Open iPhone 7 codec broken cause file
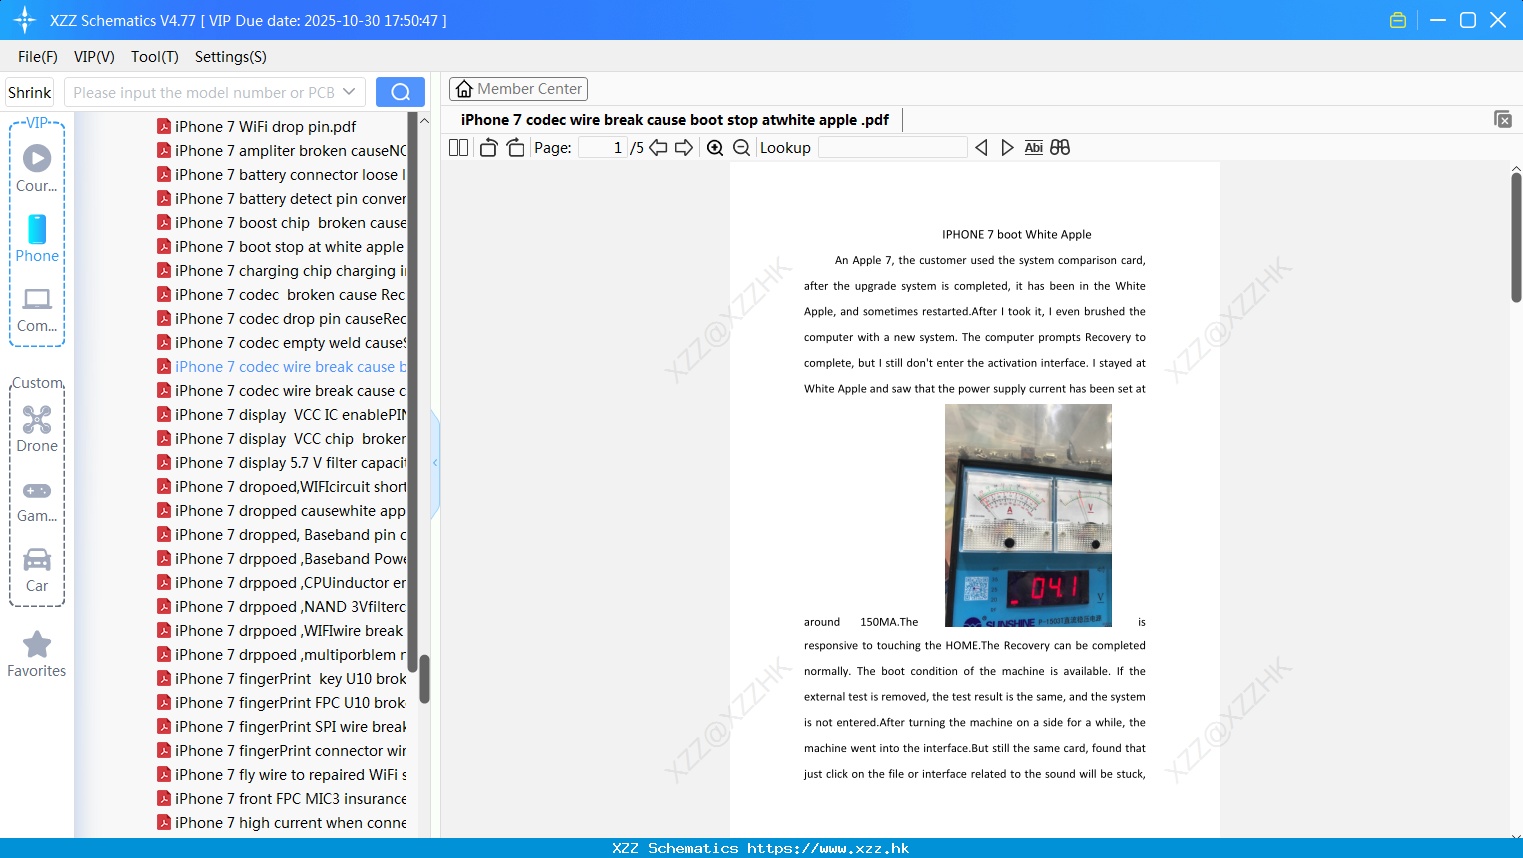 click(x=280, y=294)
